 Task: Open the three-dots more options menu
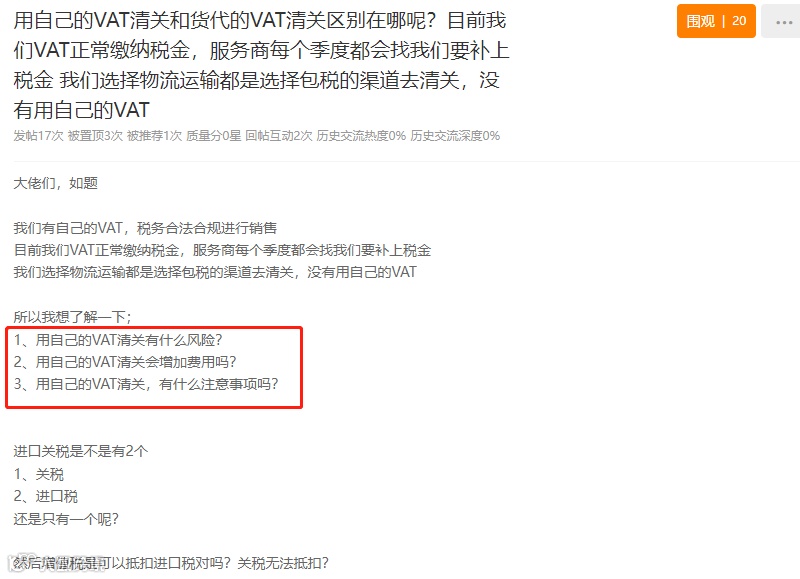coord(783,21)
